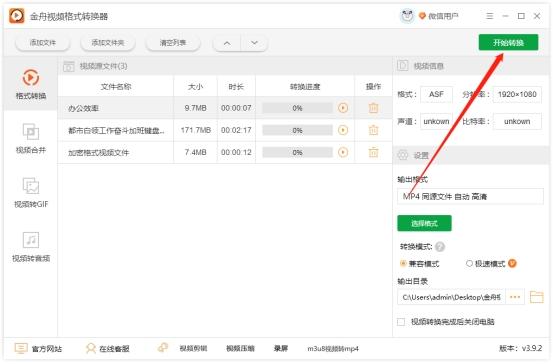Click the 9.7MB size cell

(x=195, y=108)
